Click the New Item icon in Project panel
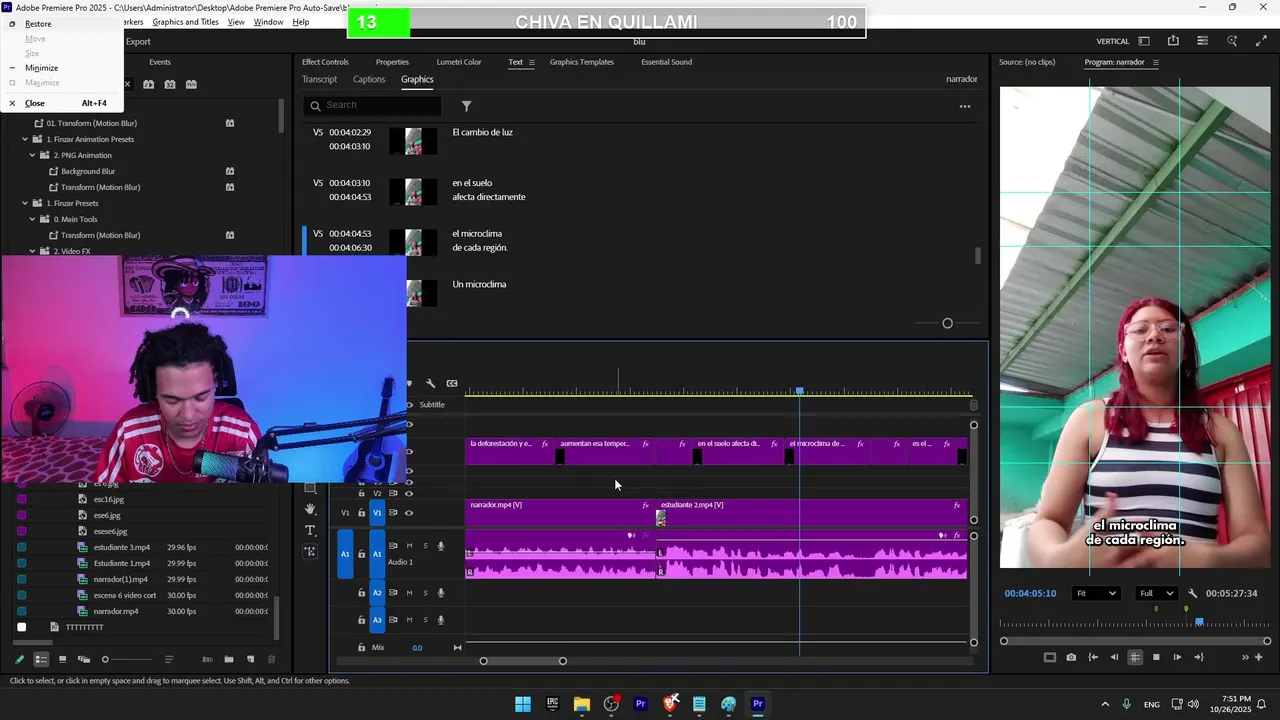Screen dimensions: 1280x720 click(250, 659)
